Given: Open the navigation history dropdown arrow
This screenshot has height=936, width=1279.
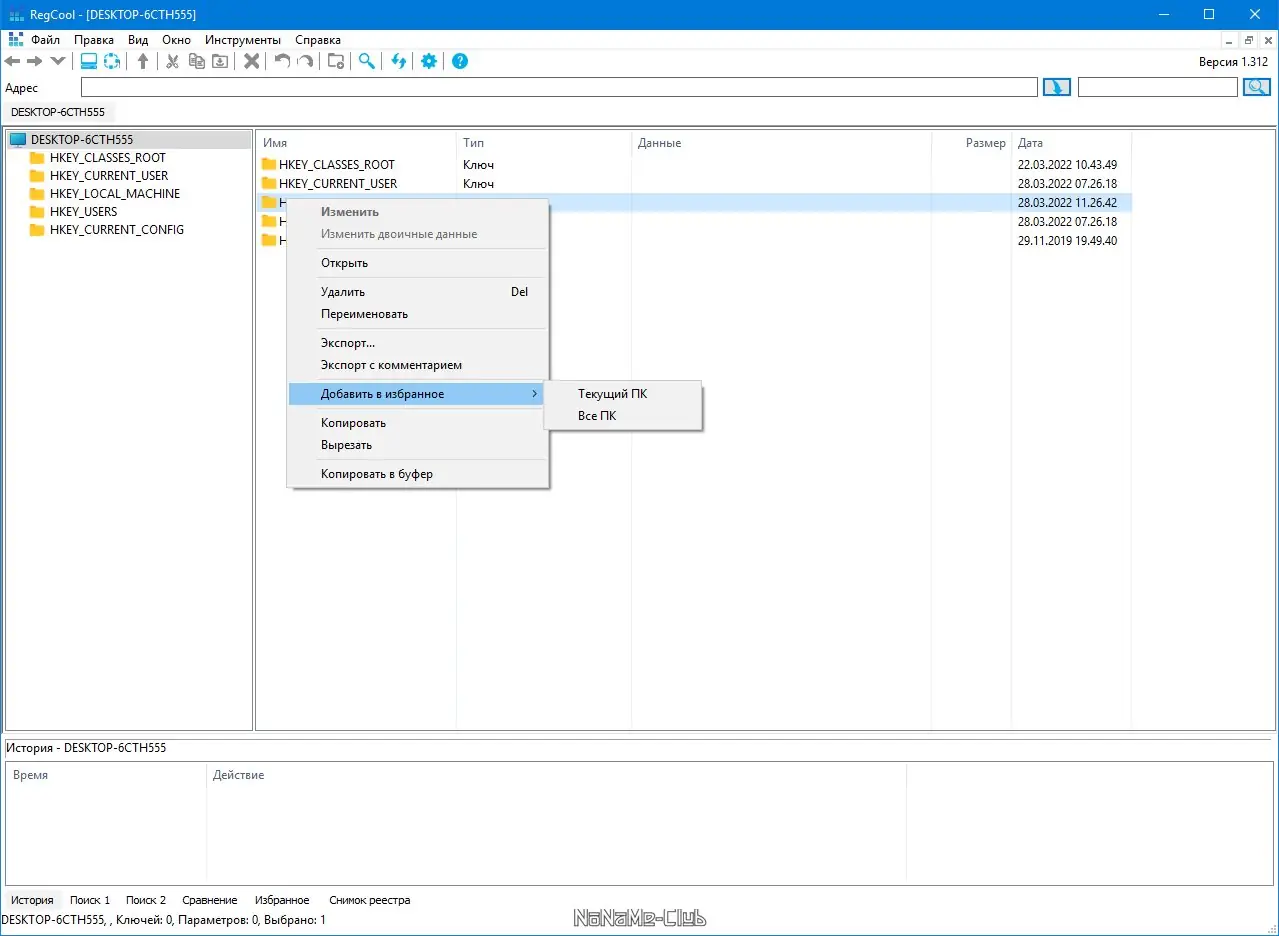Looking at the screenshot, I should click(58, 61).
